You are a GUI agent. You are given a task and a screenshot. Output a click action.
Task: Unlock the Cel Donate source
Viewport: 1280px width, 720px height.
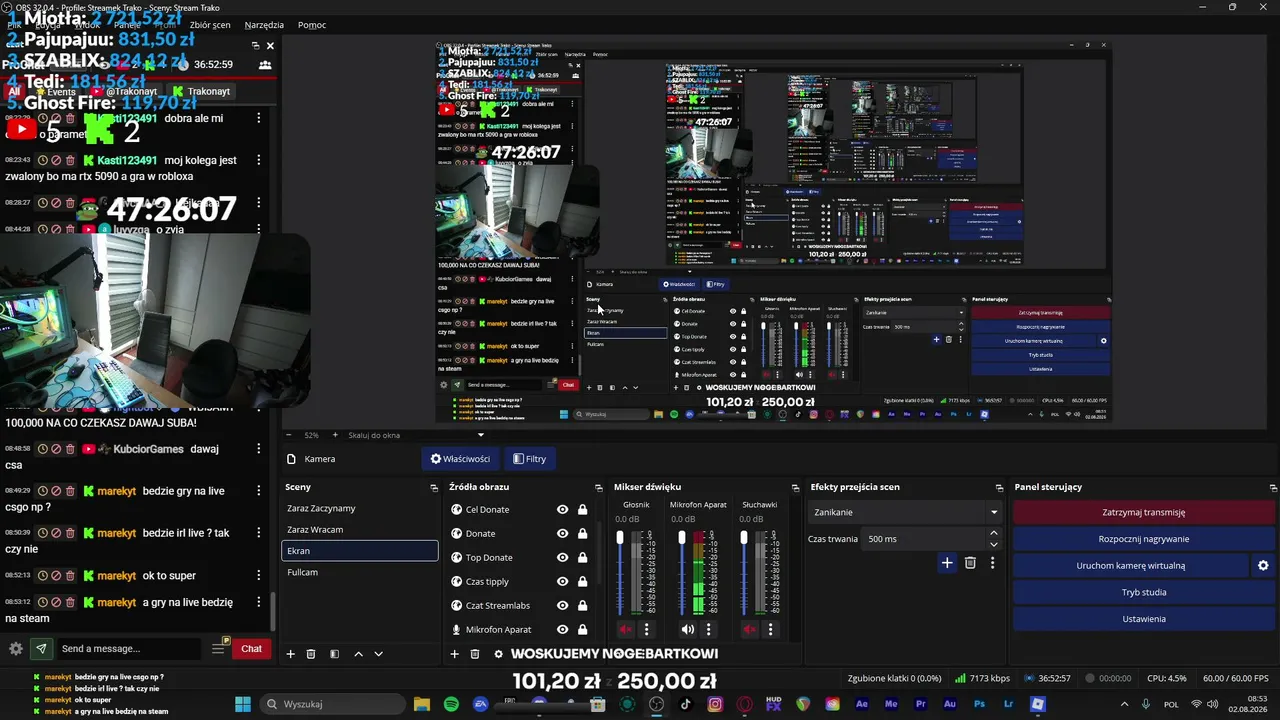click(582, 510)
